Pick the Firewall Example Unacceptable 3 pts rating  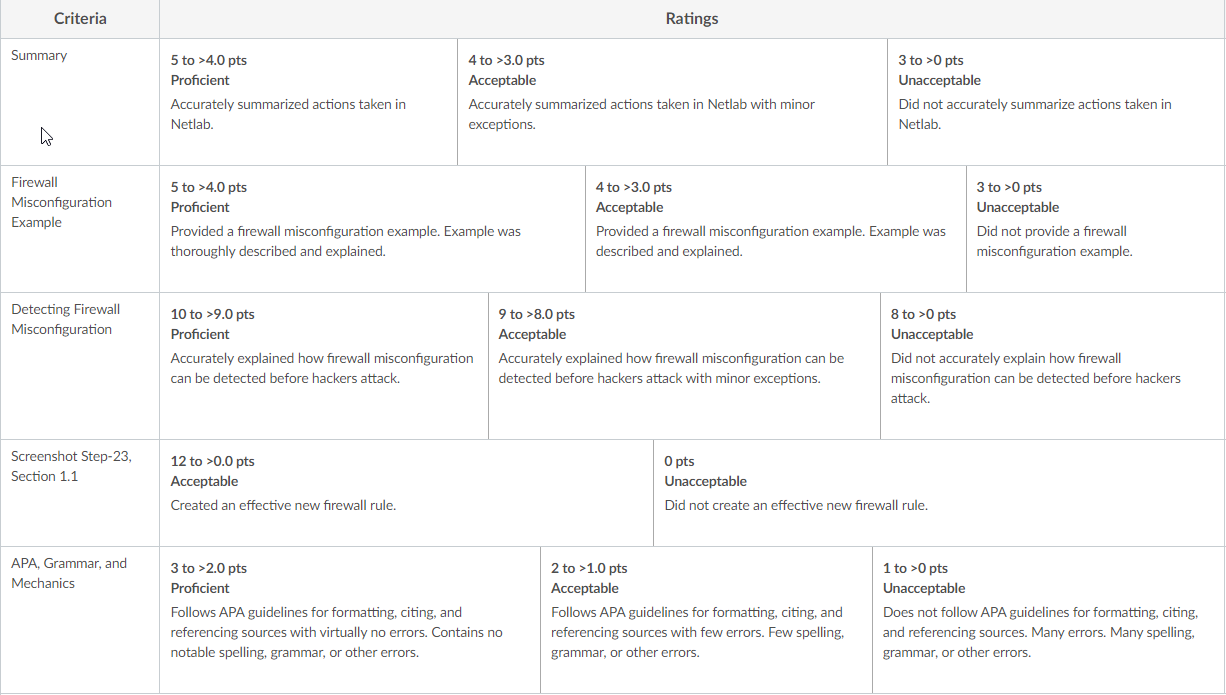pyautogui.click(x=1096, y=229)
